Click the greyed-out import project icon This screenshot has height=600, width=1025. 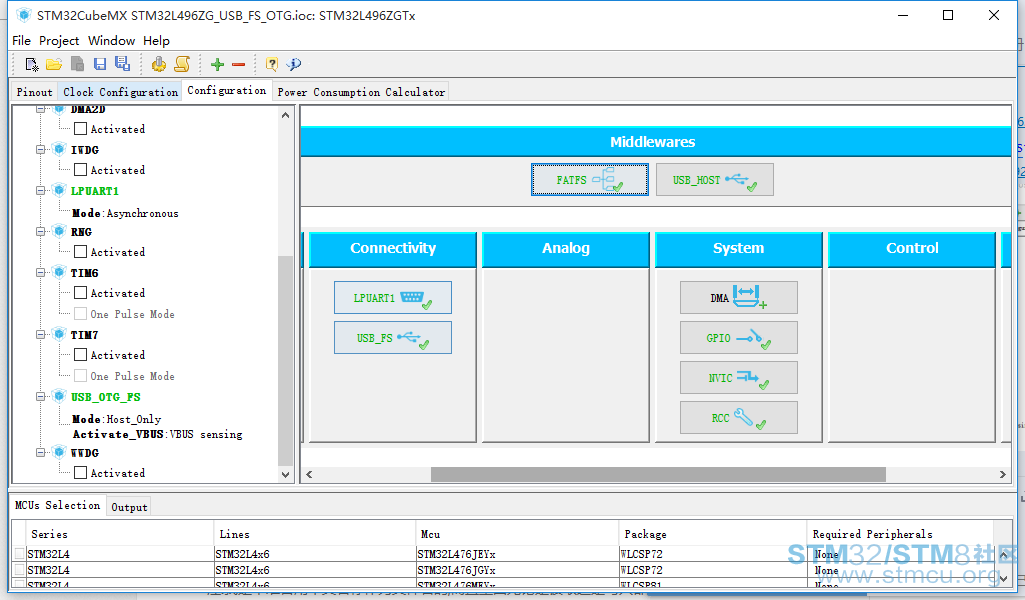pos(77,64)
